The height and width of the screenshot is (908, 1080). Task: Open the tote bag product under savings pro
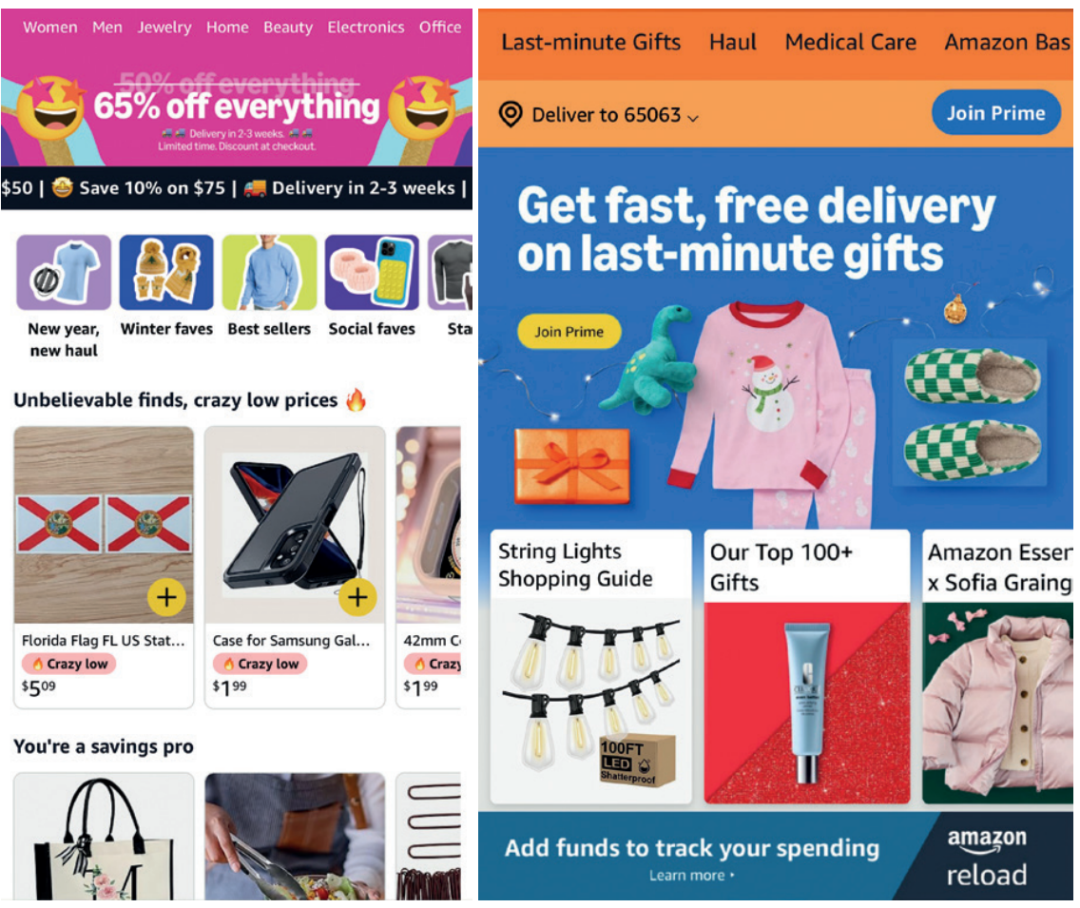[x=104, y=836]
